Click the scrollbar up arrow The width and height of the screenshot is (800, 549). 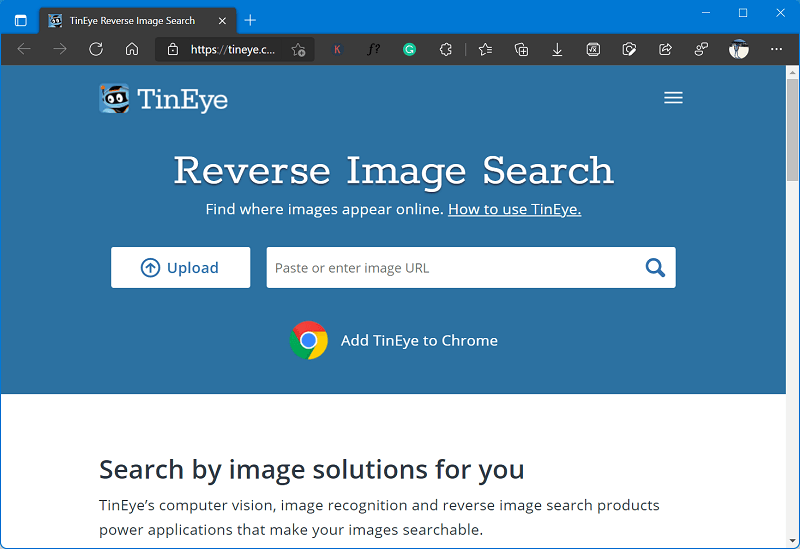click(x=792, y=72)
